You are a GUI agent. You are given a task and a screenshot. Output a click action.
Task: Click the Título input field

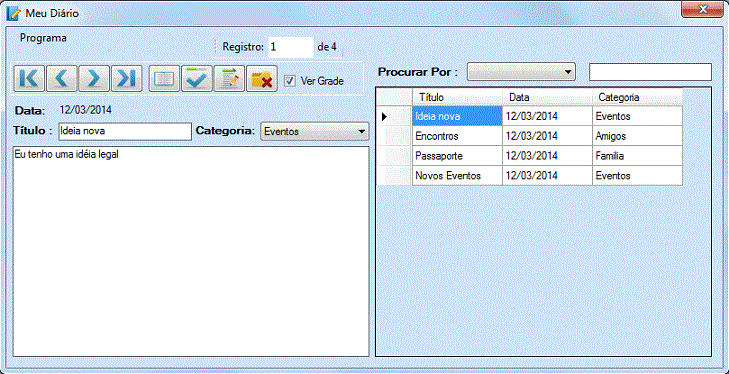click(x=125, y=131)
